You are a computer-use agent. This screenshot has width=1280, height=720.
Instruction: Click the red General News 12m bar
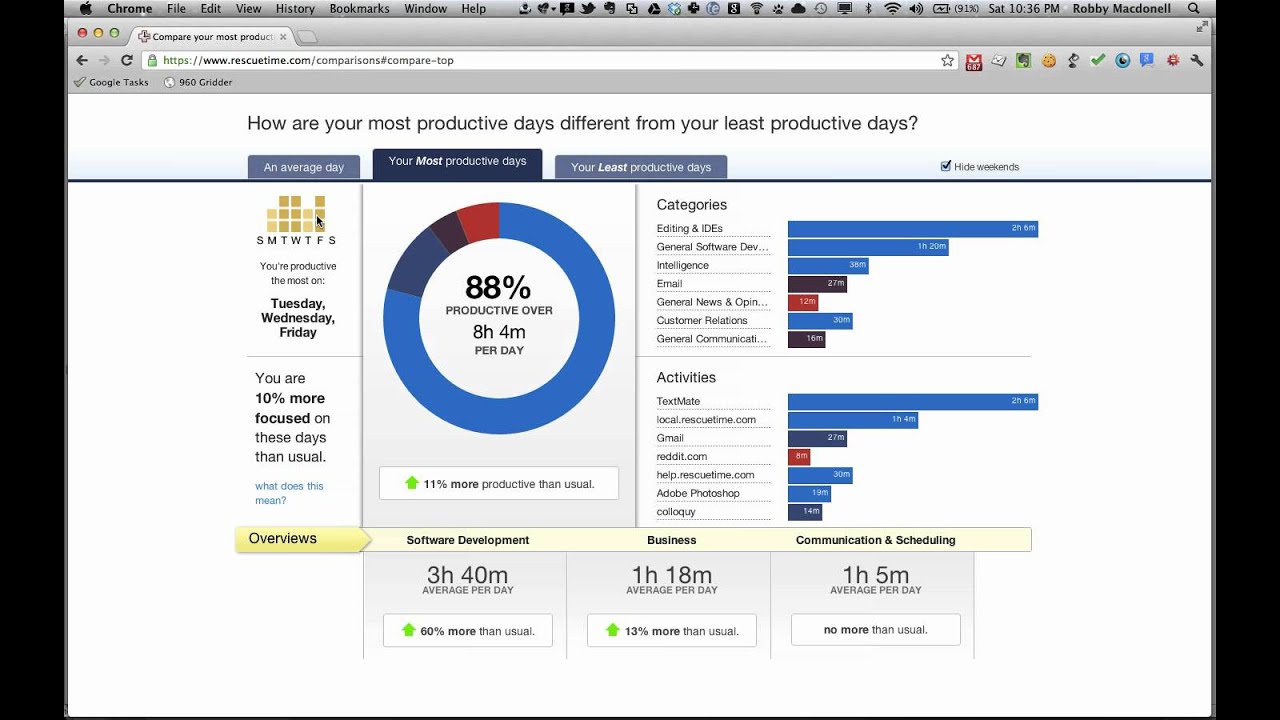803,302
